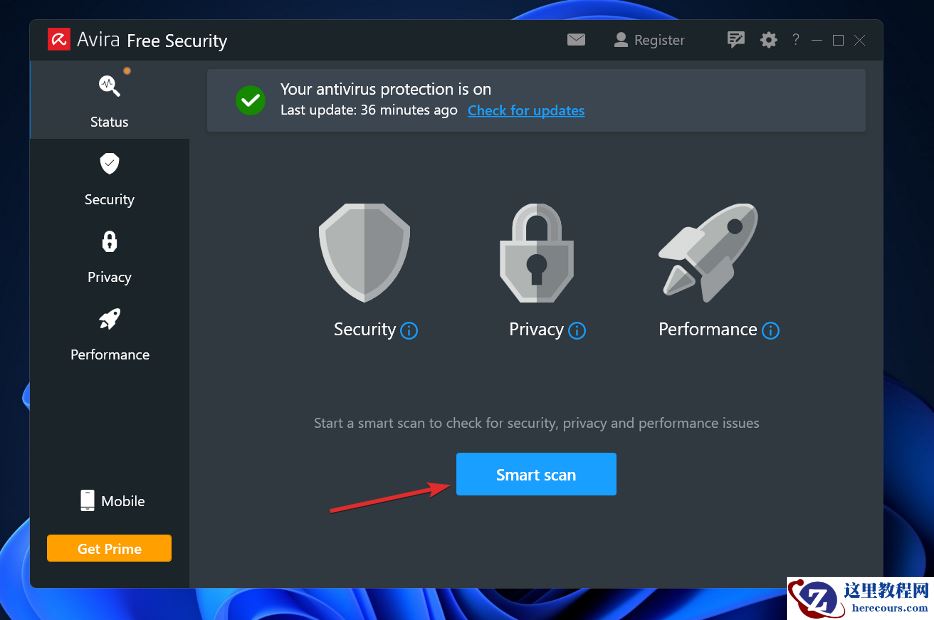Click Register to create an account
Image resolution: width=934 pixels, height=620 pixels.
pyautogui.click(x=648, y=40)
